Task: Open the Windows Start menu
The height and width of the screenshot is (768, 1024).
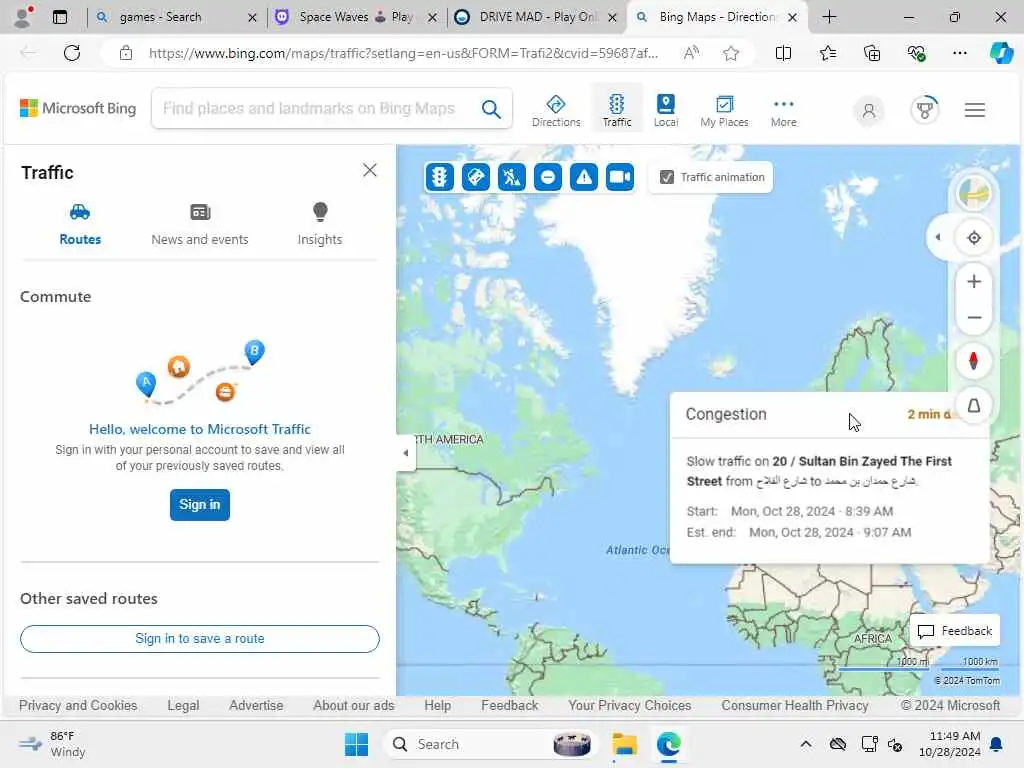Action: [x=357, y=744]
